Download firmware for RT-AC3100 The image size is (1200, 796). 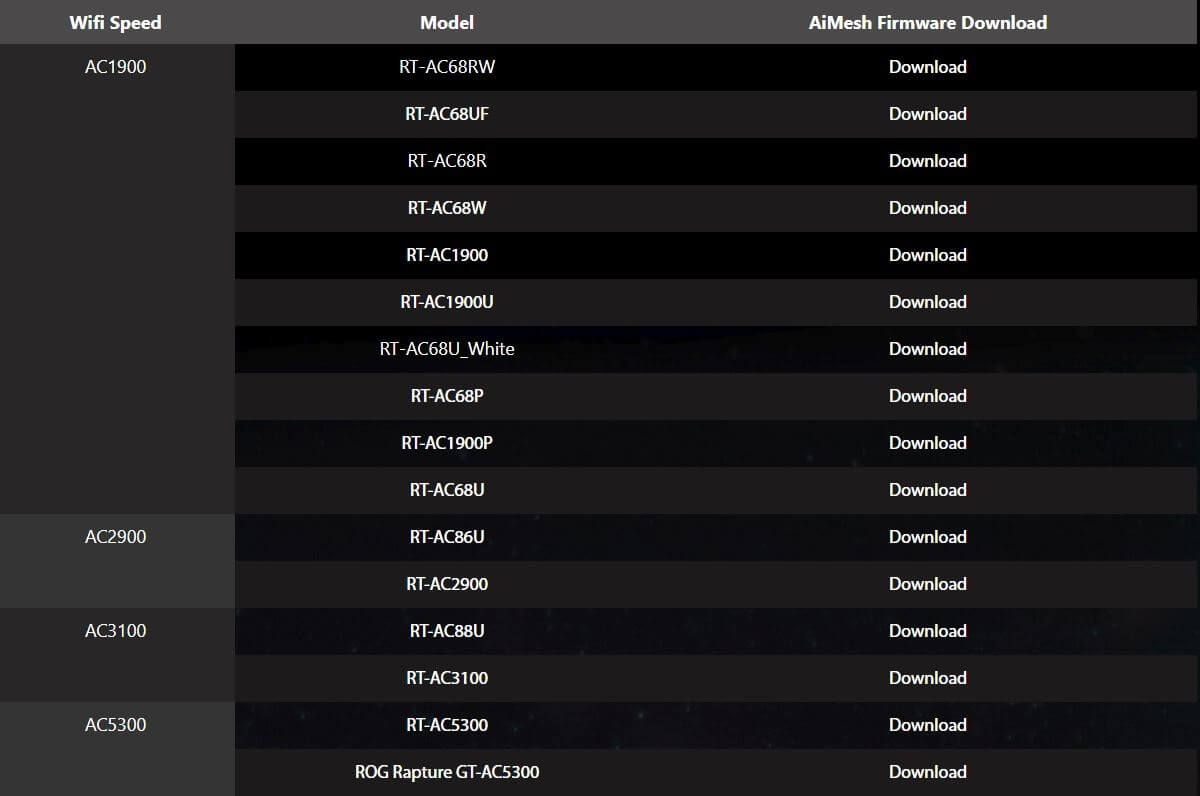click(927, 678)
